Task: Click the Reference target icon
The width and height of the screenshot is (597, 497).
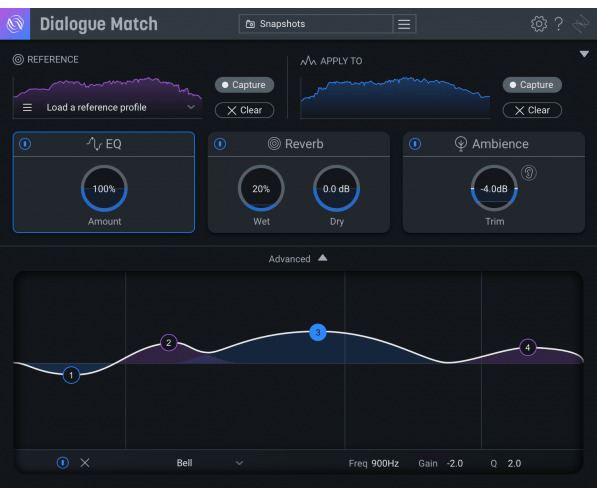Action: (x=18, y=60)
